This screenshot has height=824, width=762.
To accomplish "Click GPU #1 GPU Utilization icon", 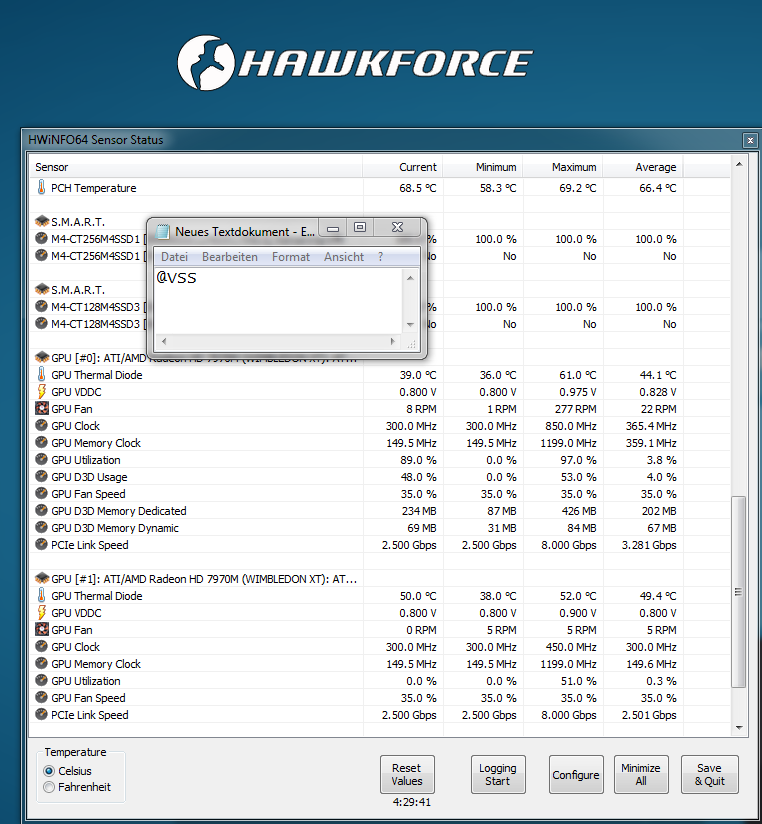I will tap(42, 680).
